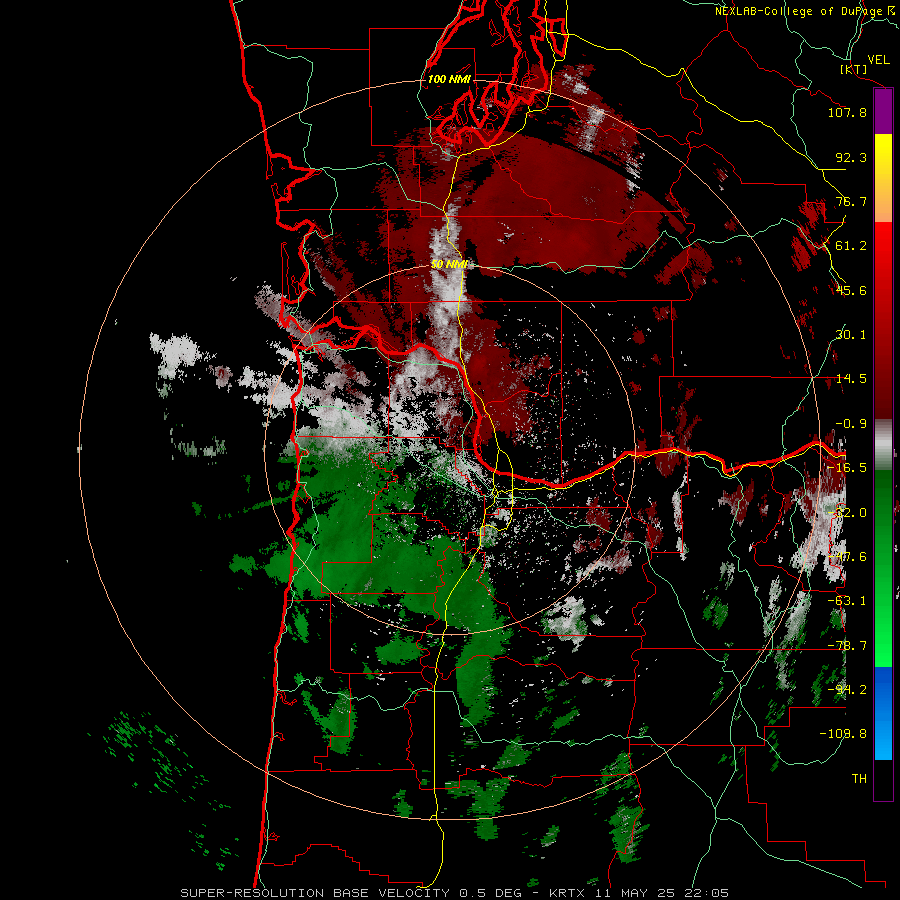The height and width of the screenshot is (900, 900).
Task: Click the 50 NMI range ring label
Action: tap(449, 264)
